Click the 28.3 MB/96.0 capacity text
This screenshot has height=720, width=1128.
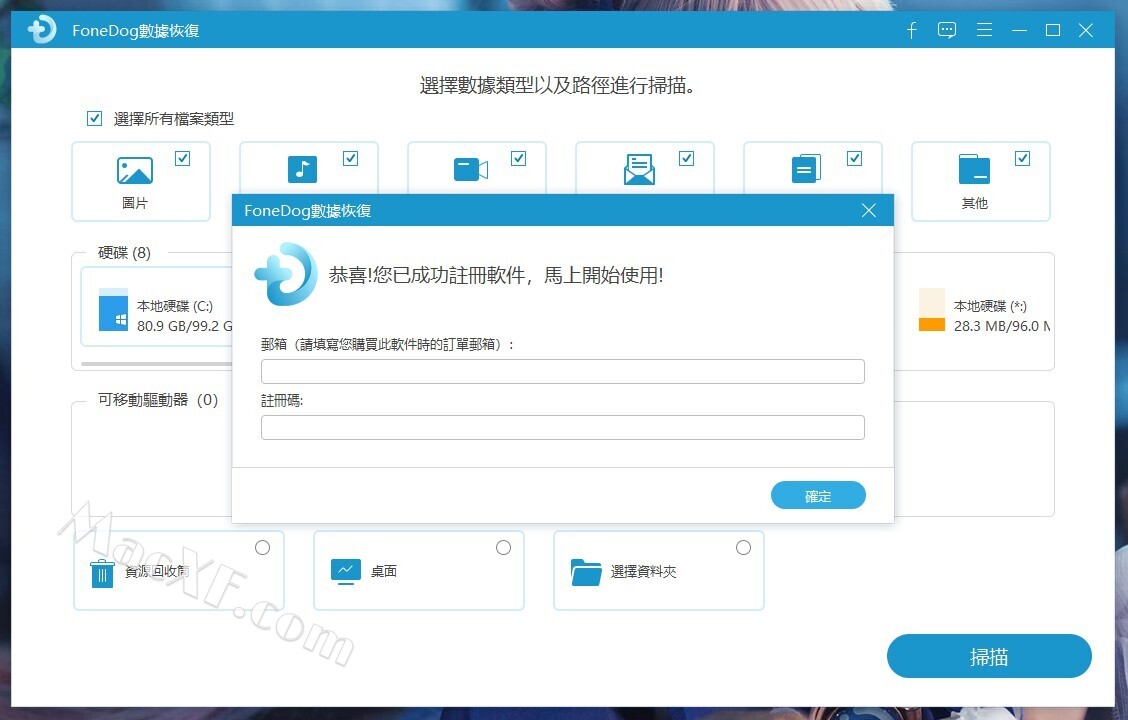(1001, 326)
